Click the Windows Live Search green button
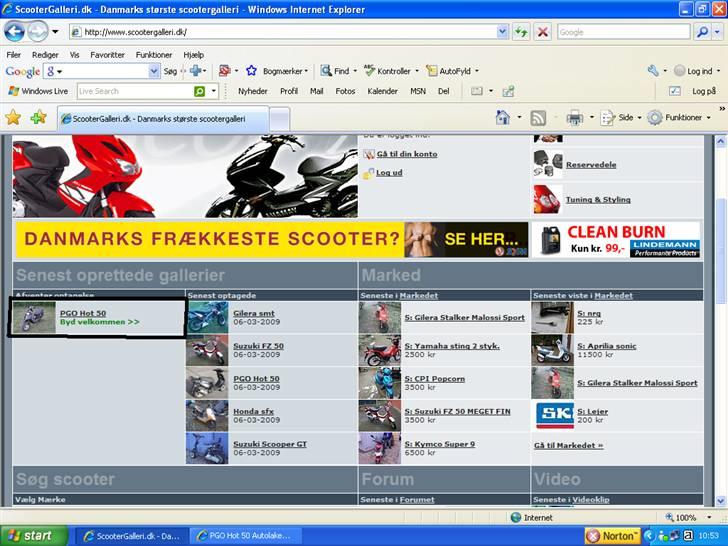The width and height of the screenshot is (728, 546). [200, 91]
